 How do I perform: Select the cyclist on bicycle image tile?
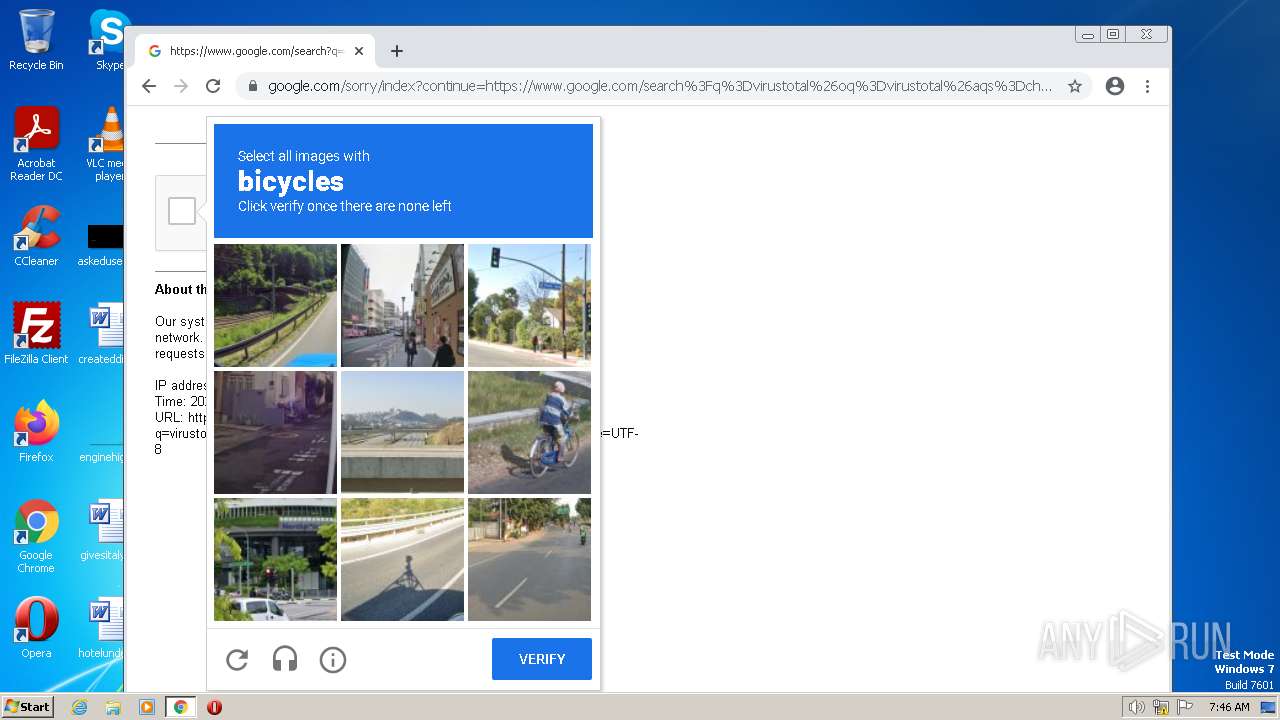click(x=529, y=432)
